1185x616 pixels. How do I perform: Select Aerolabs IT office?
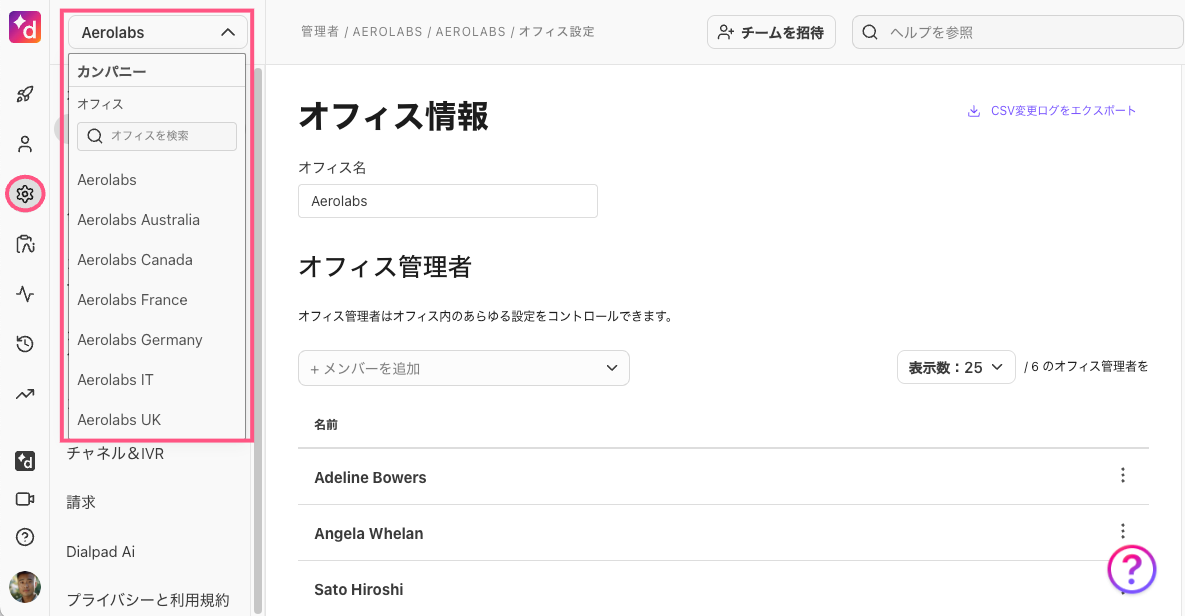coord(115,380)
